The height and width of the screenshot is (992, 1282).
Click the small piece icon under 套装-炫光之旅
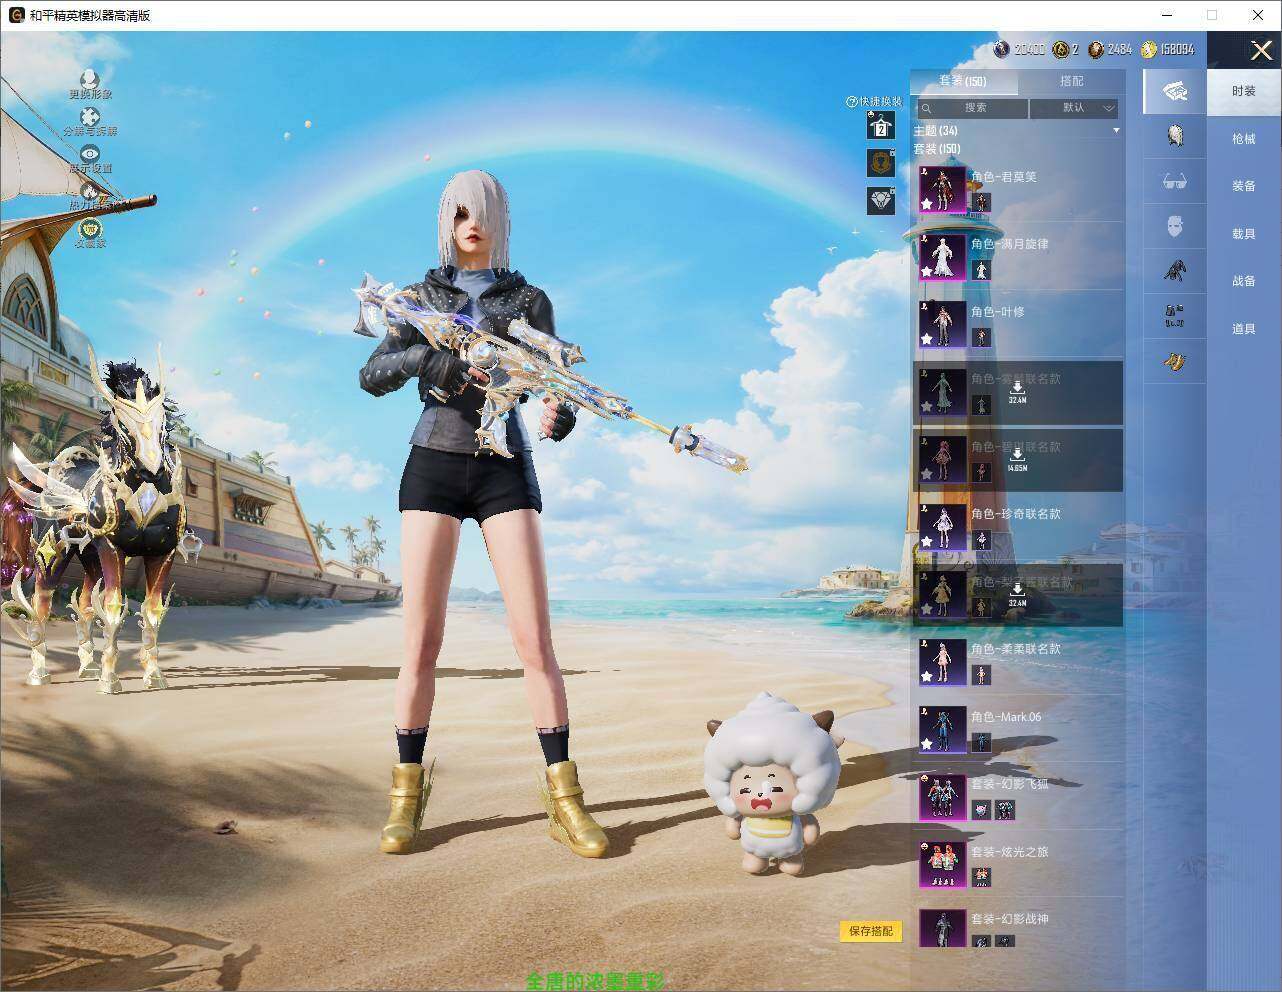pyautogui.click(x=981, y=877)
